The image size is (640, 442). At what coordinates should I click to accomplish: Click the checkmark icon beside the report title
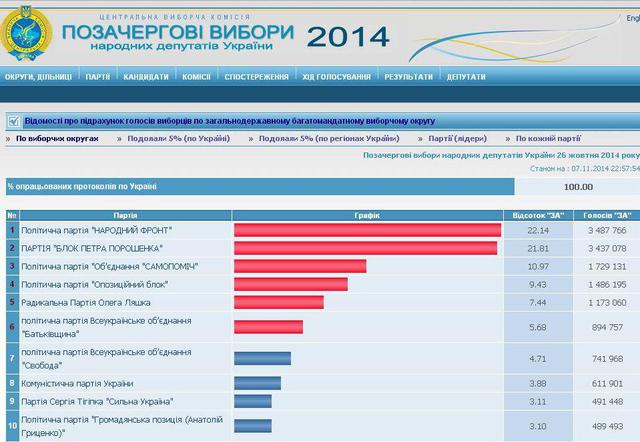(13, 121)
